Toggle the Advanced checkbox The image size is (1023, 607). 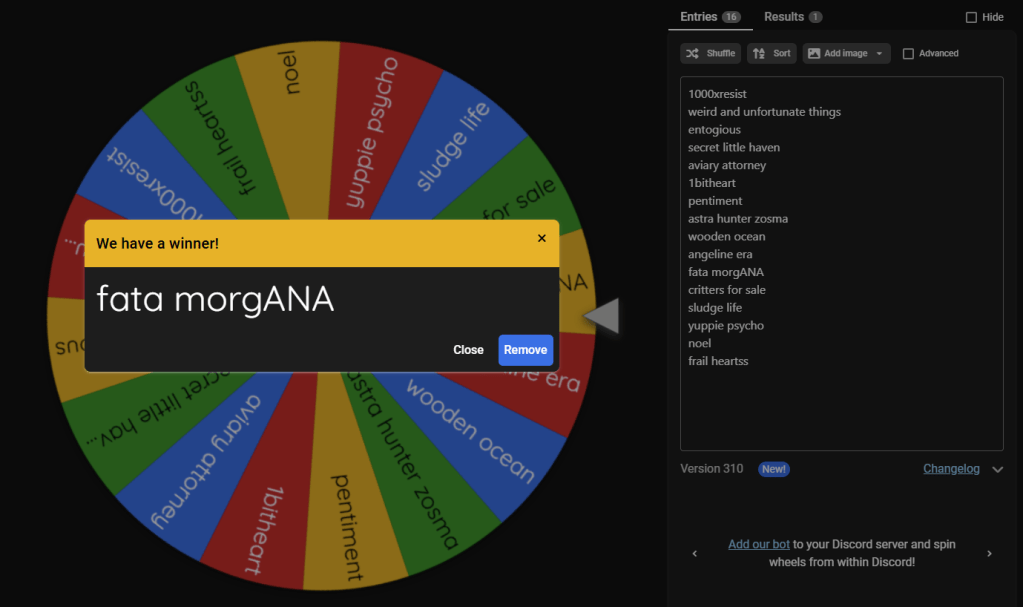[908, 54]
